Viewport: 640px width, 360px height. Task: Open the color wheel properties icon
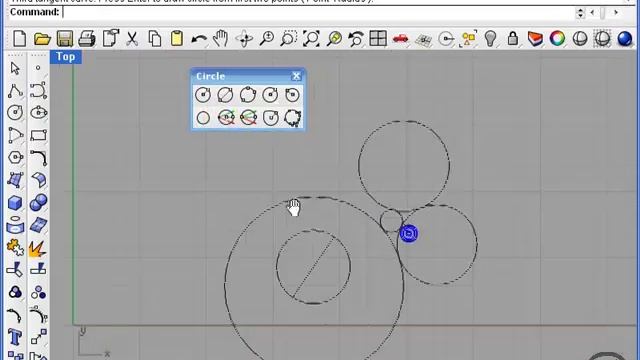point(557,39)
